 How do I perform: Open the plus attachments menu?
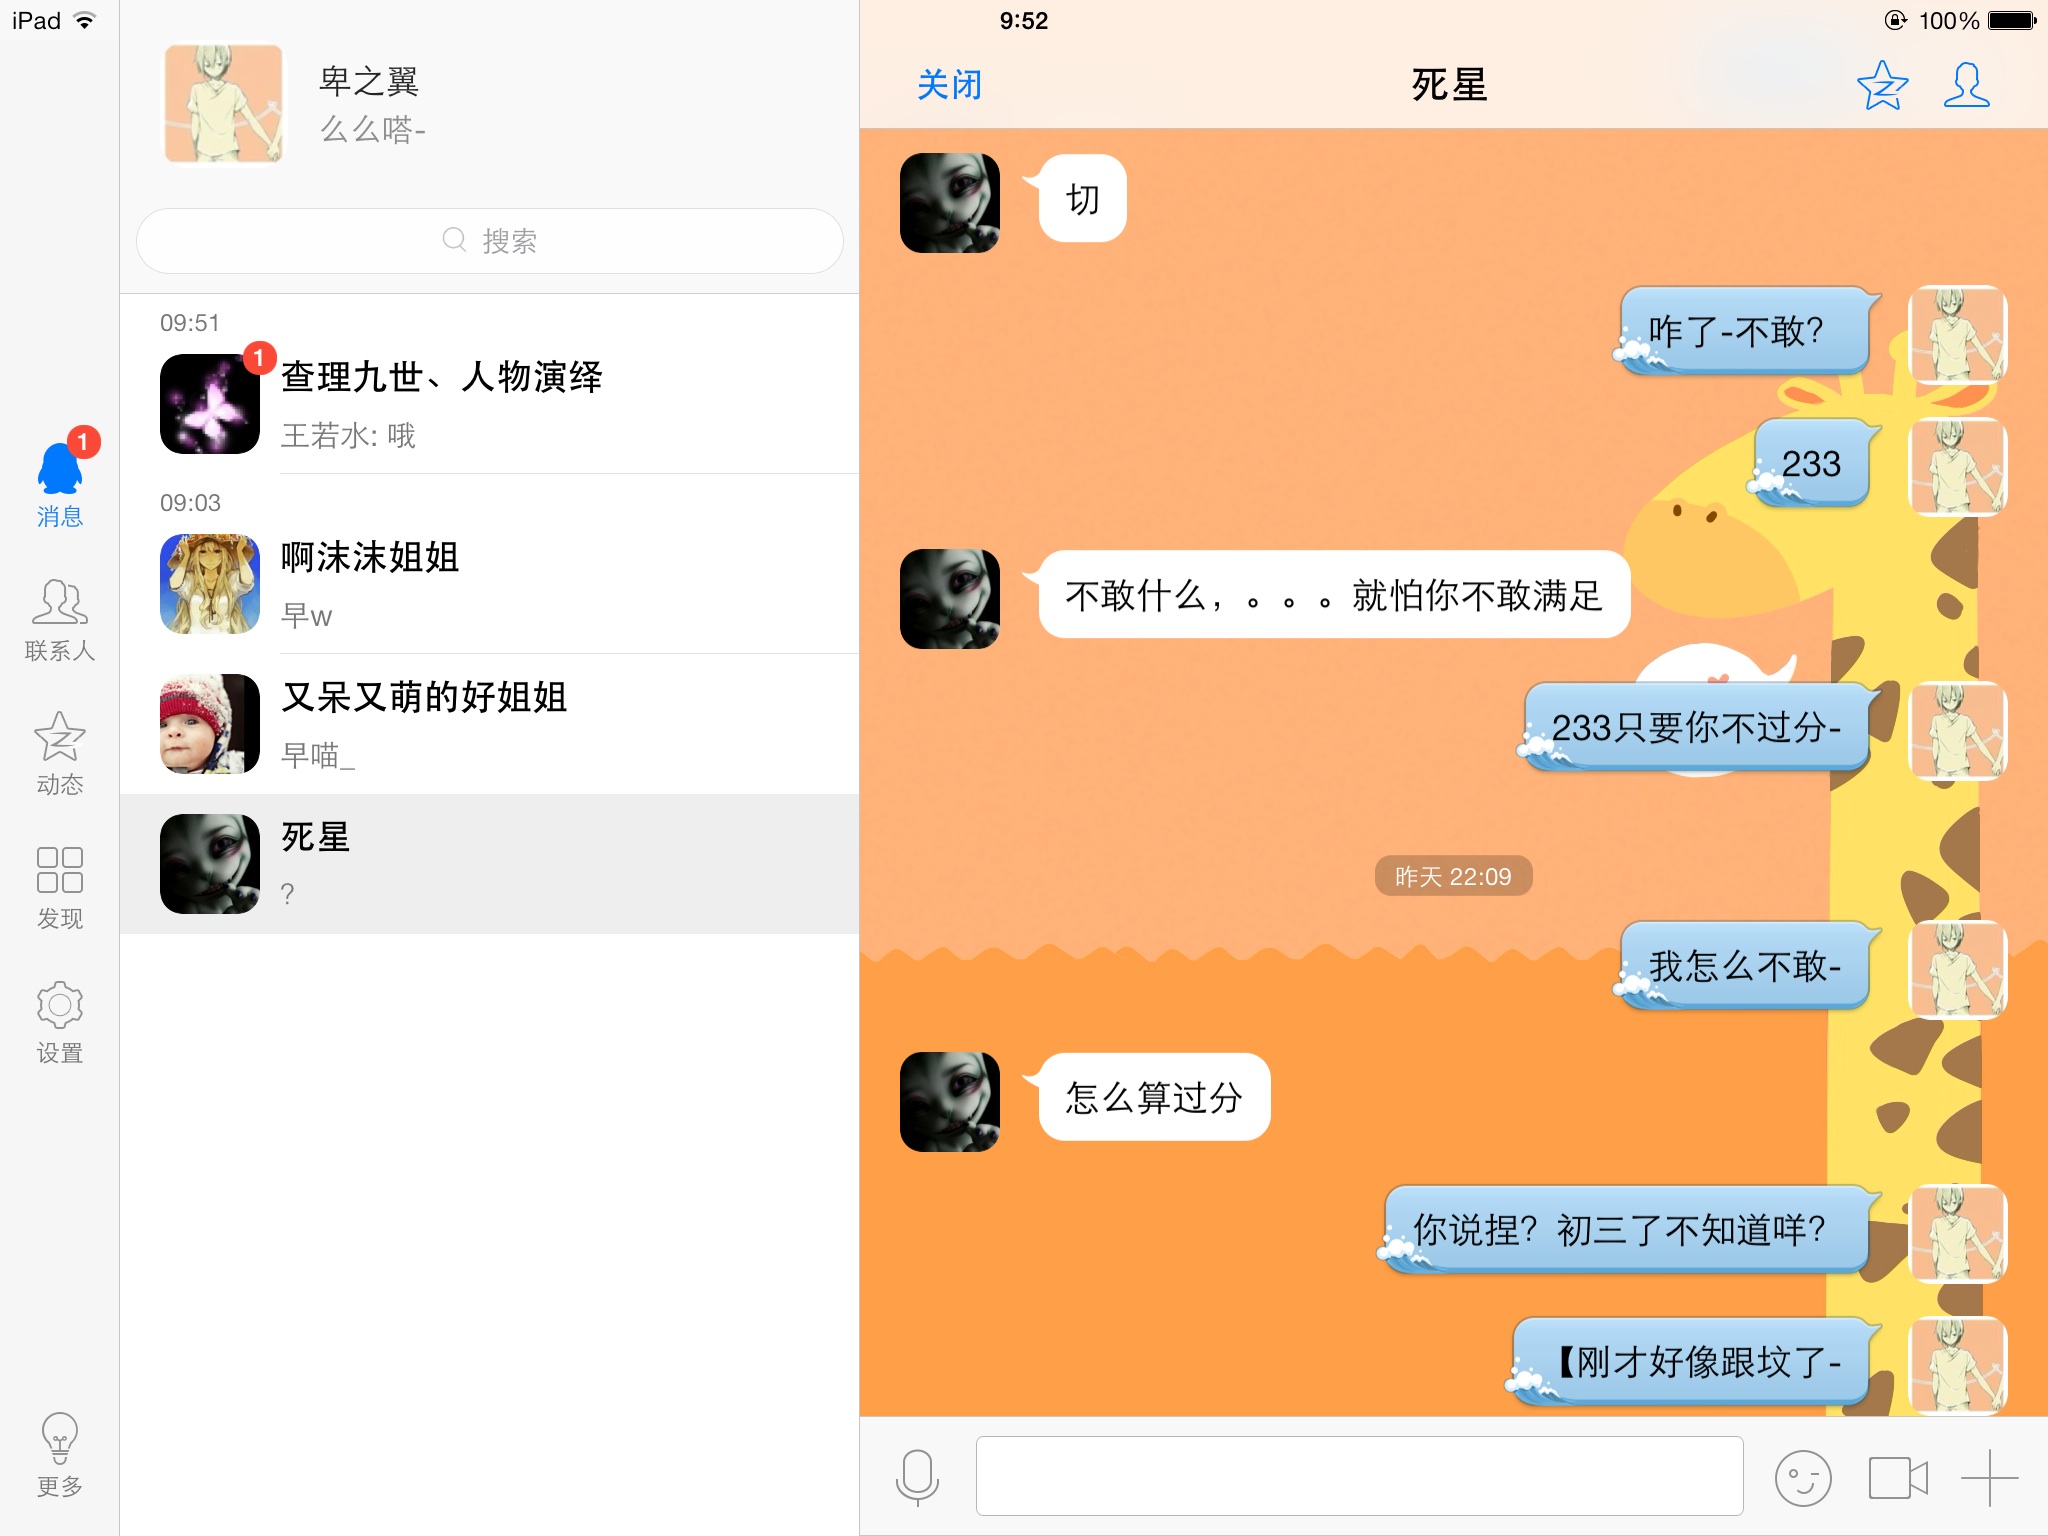pyautogui.click(x=1989, y=1477)
